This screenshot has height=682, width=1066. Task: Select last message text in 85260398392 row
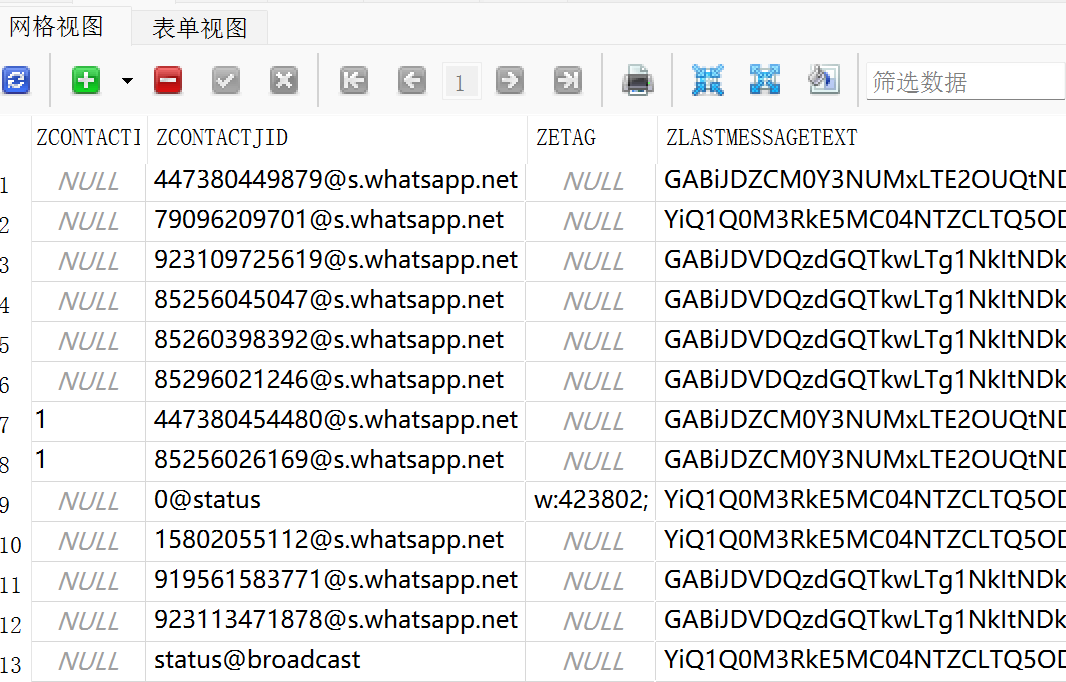tap(861, 341)
